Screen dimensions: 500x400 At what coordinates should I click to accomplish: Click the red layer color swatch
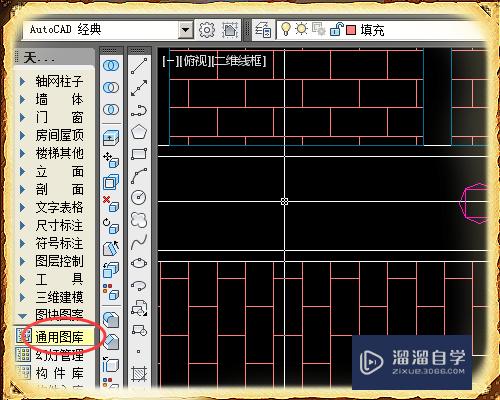coord(351,30)
